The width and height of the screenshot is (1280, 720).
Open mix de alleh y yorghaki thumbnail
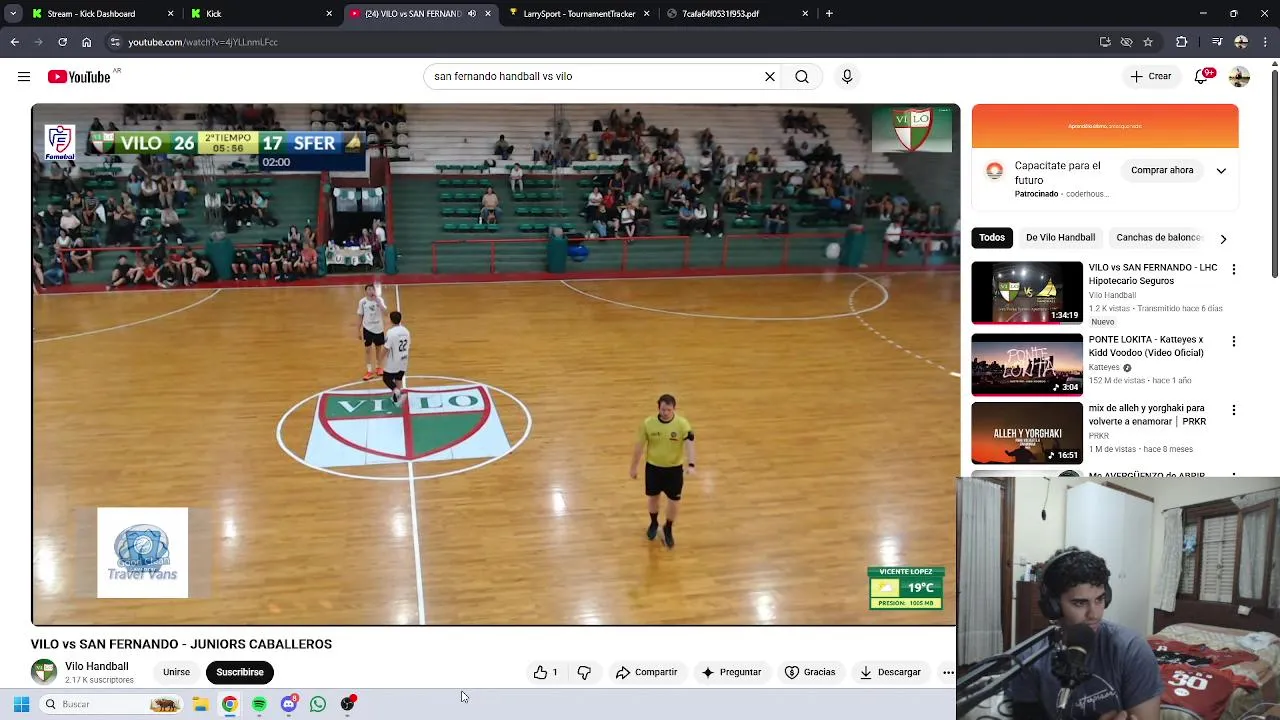click(1027, 433)
